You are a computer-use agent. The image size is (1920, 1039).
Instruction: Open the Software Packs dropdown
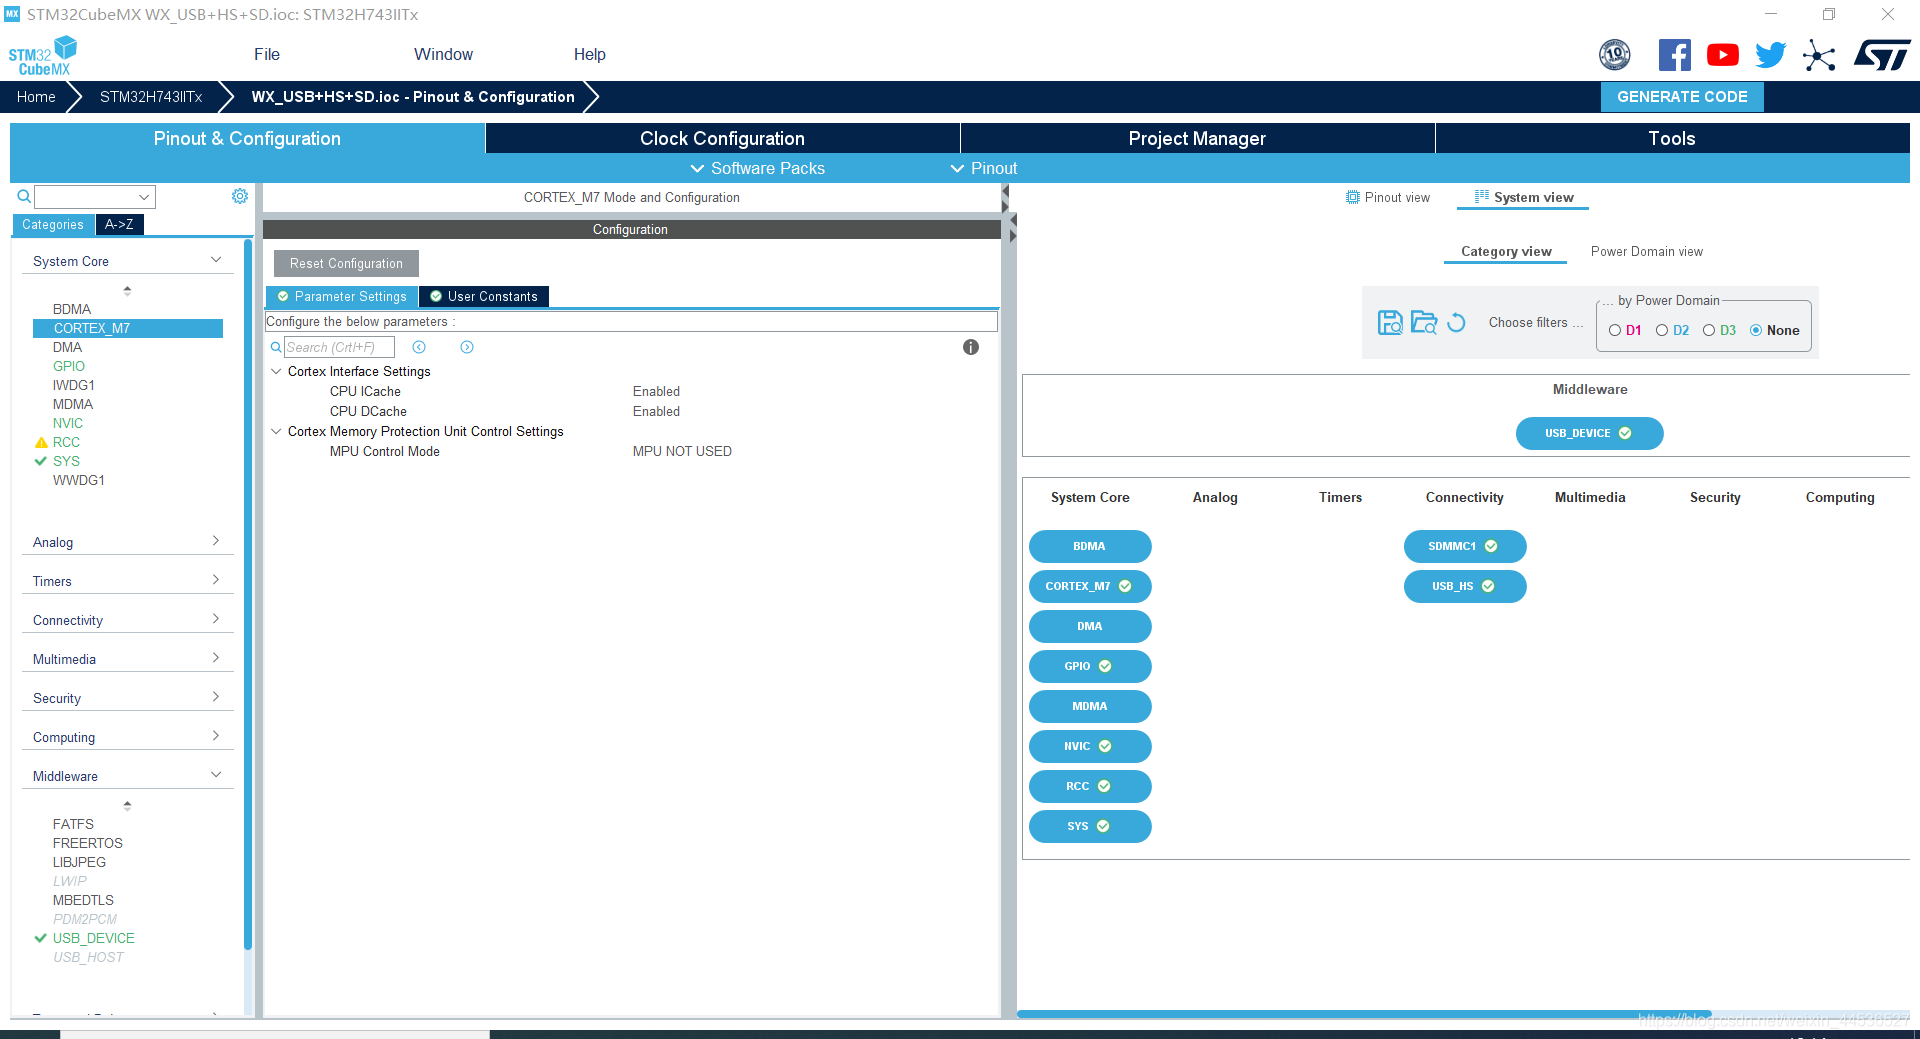coord(757,168)
